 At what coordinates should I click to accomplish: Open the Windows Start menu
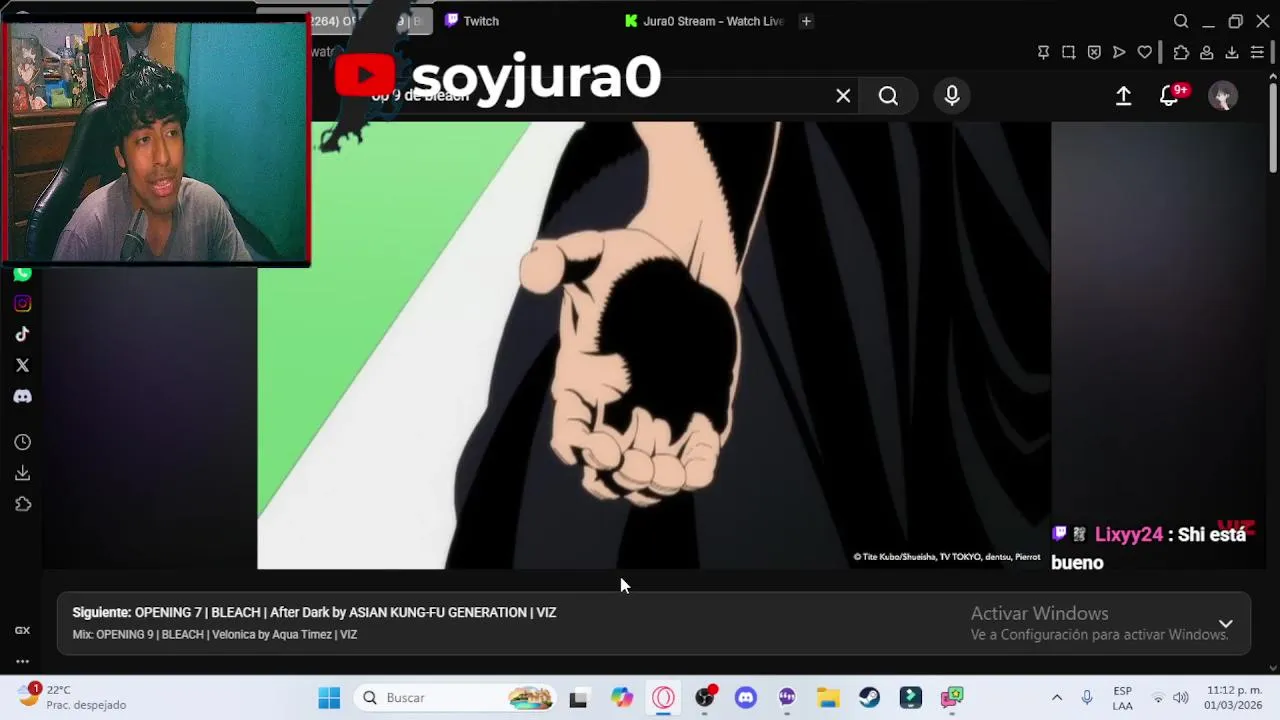329,698
